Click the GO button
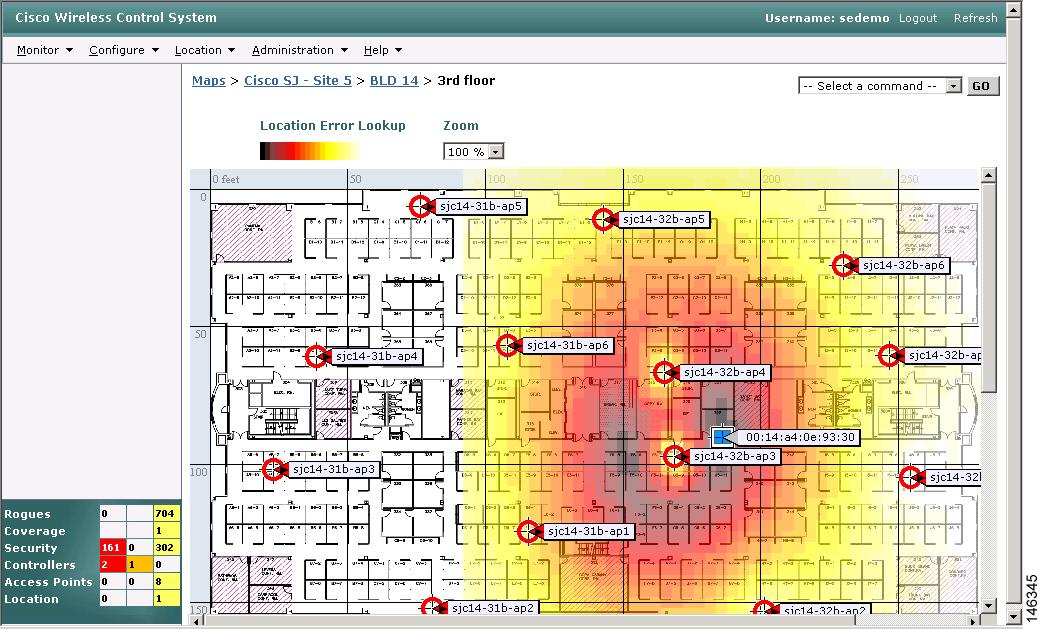This screenshot has width=1041, height=629. coord(981,86)
